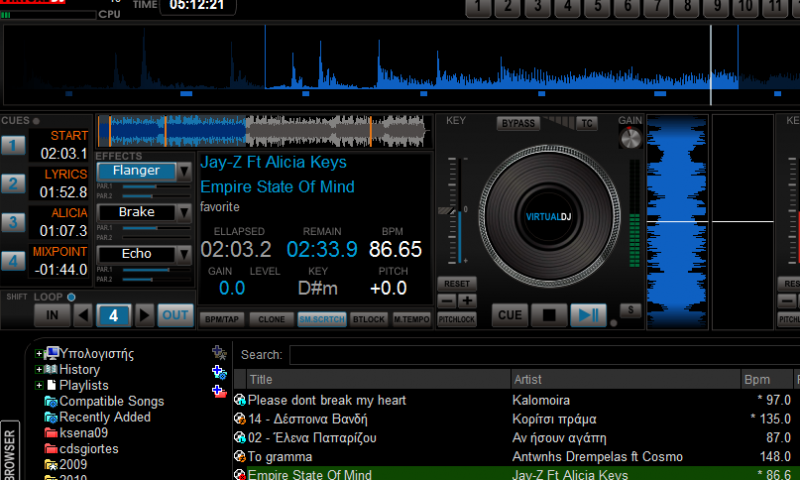Click the Search input field
The width and height of the screenshot is (800, 480).
544,355
